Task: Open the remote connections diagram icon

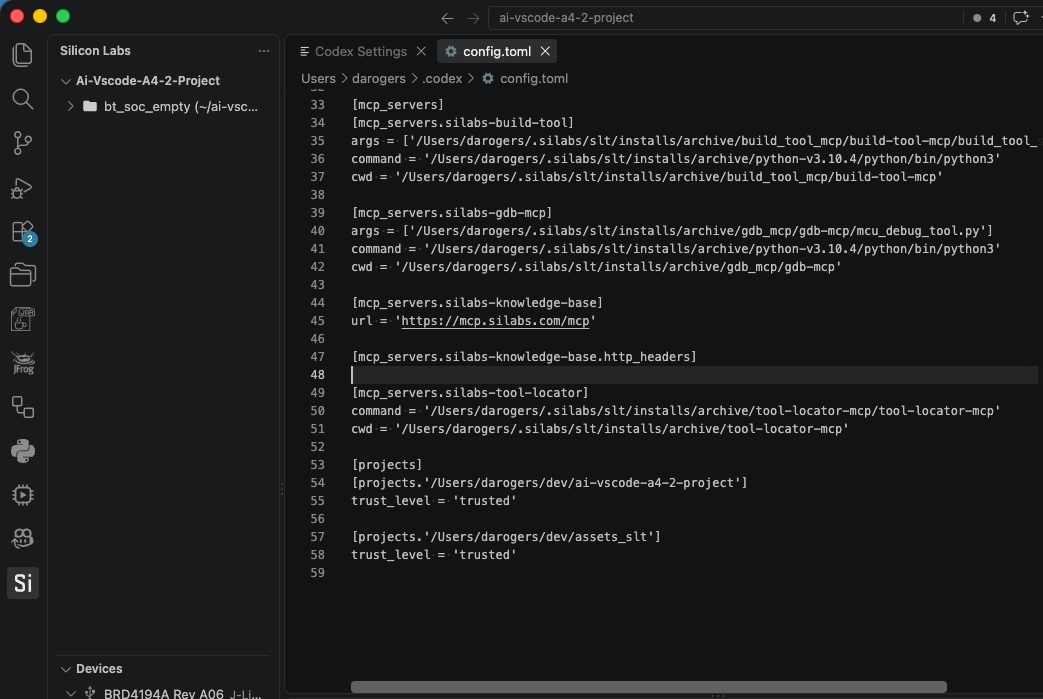Action: point(23,407)
